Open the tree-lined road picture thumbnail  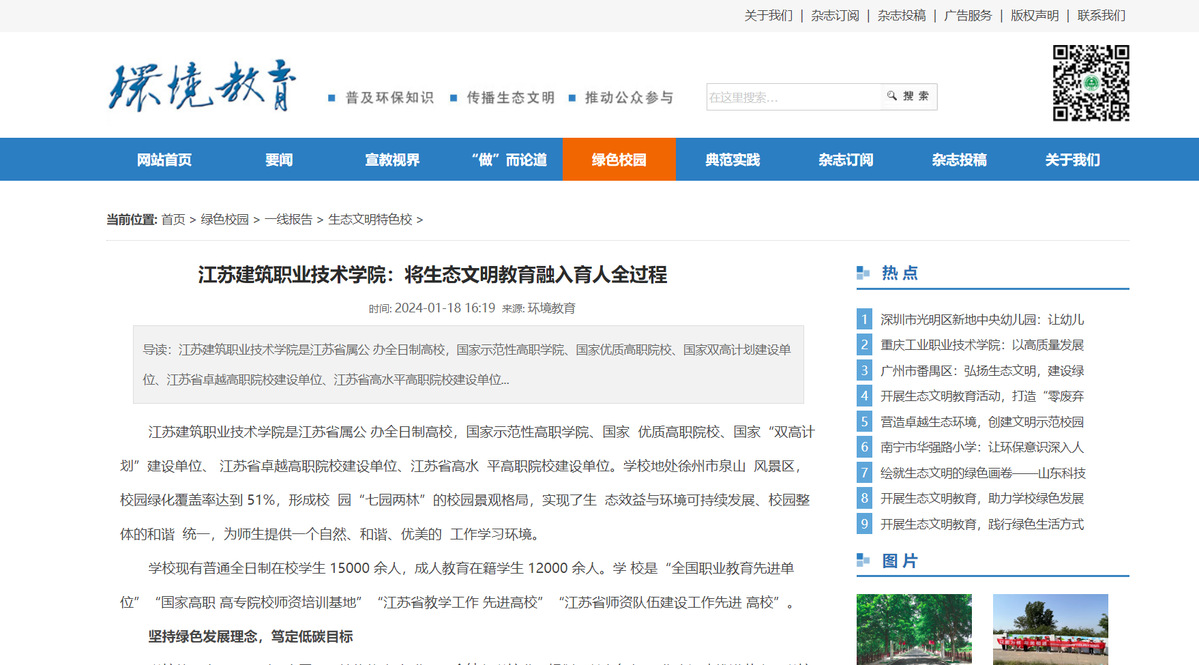point(913,629)
